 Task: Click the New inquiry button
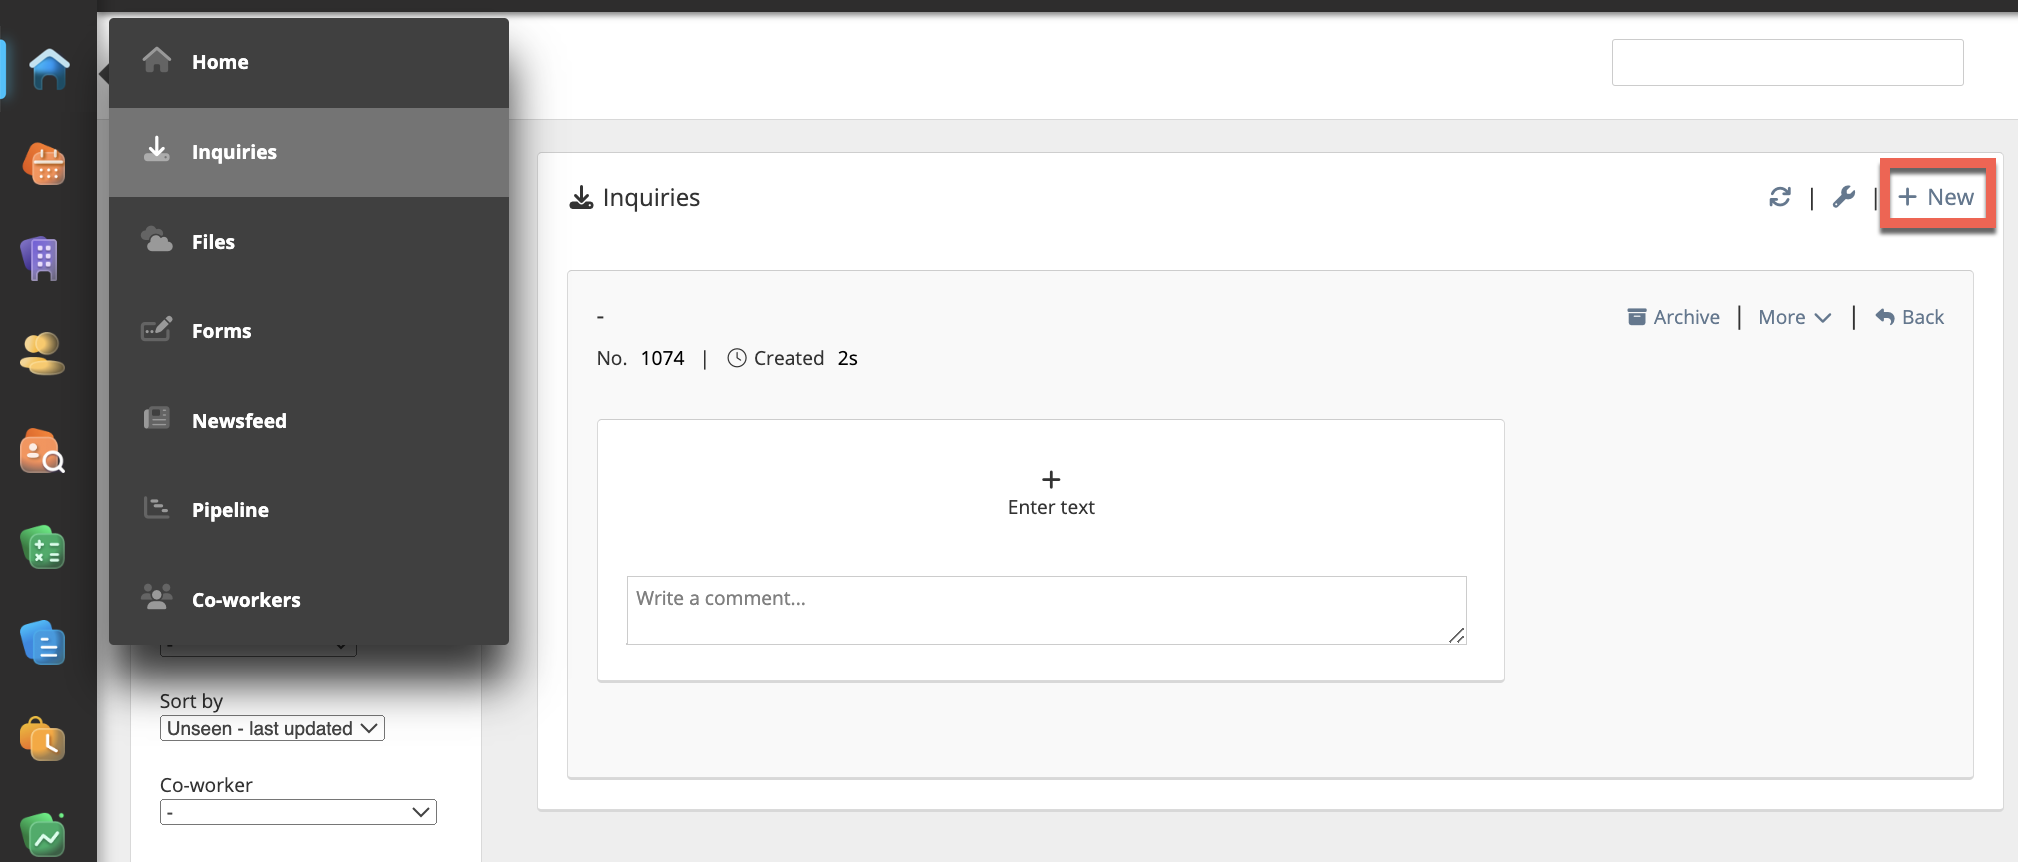(x=1937, y=197)
